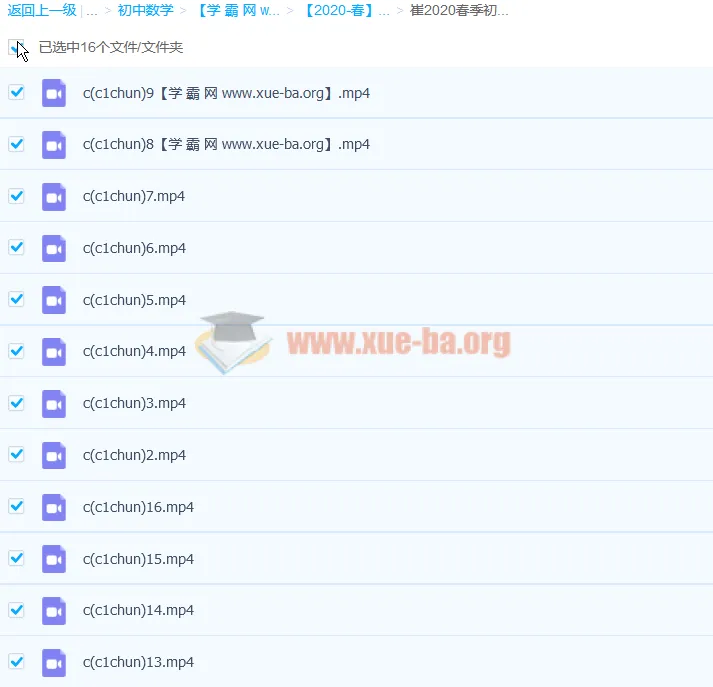Click the ellipsis breadcrumb after 返回上一级

click(92, 11)
